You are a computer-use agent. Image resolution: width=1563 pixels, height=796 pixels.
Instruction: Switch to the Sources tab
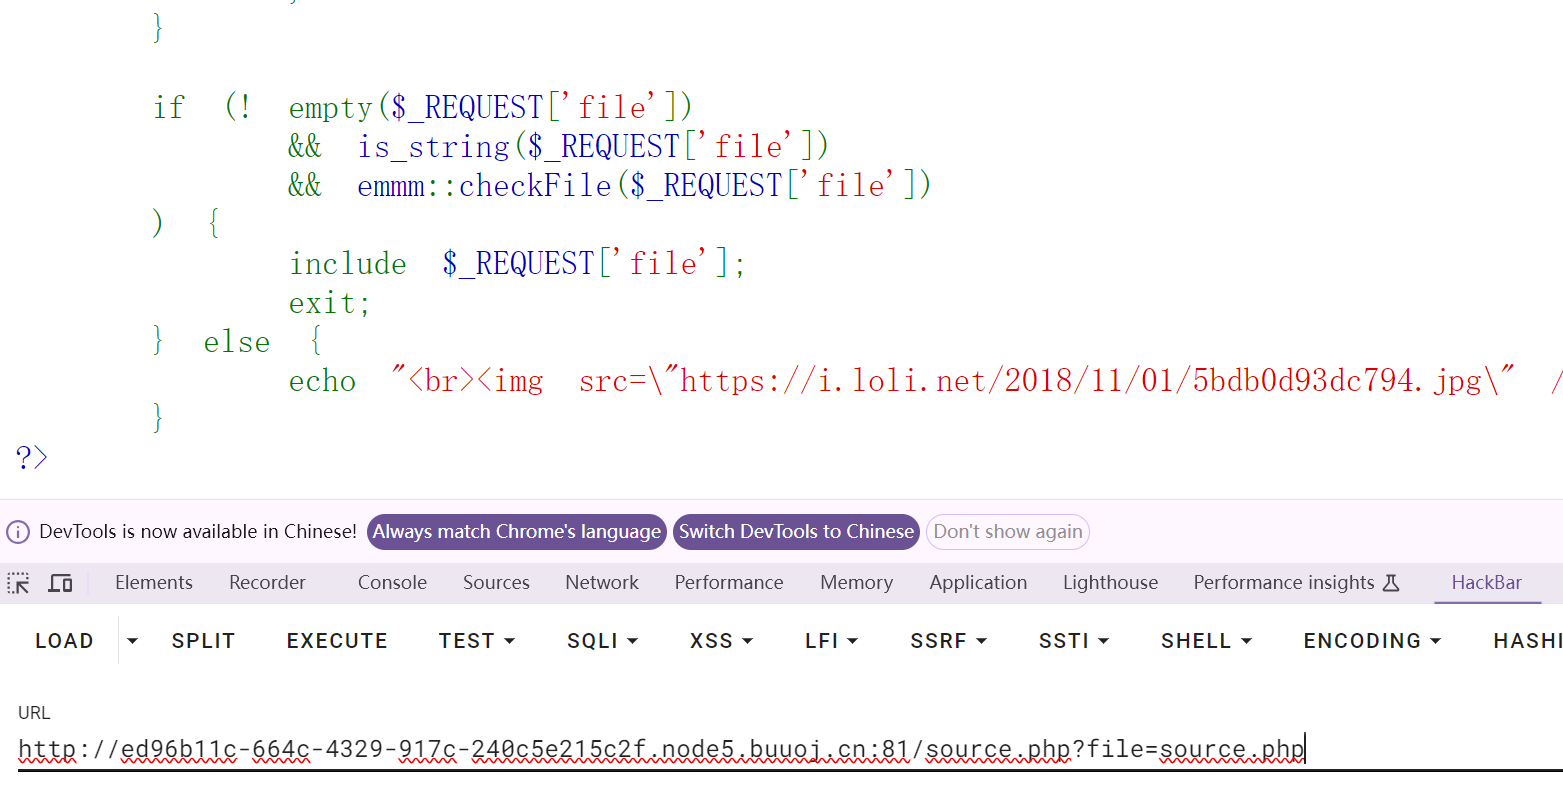(496, 583)
